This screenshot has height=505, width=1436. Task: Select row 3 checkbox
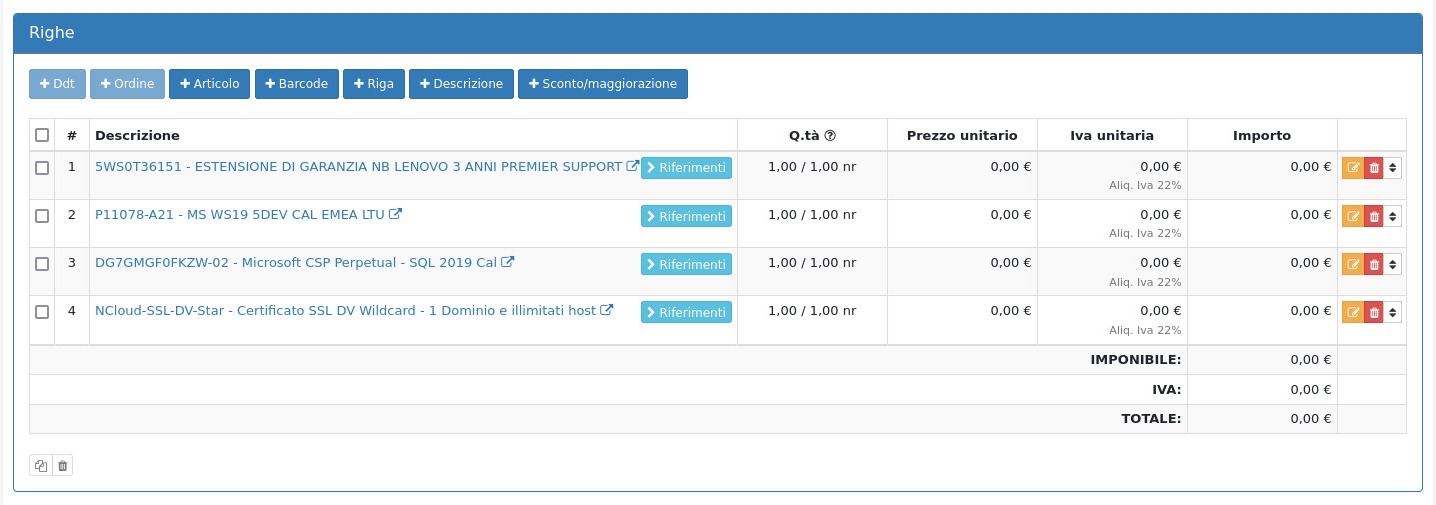point(42,264)
